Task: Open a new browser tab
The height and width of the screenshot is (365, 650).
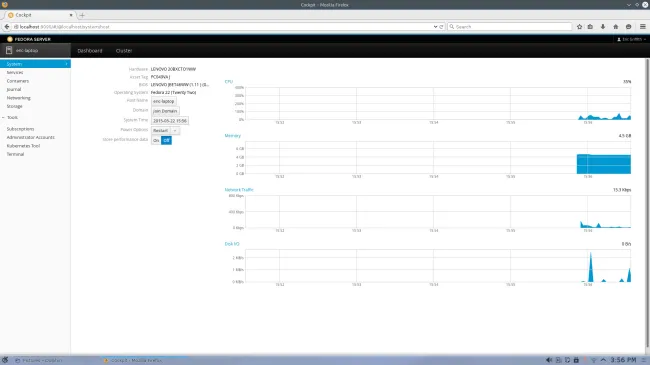Action: coord(82,15)
